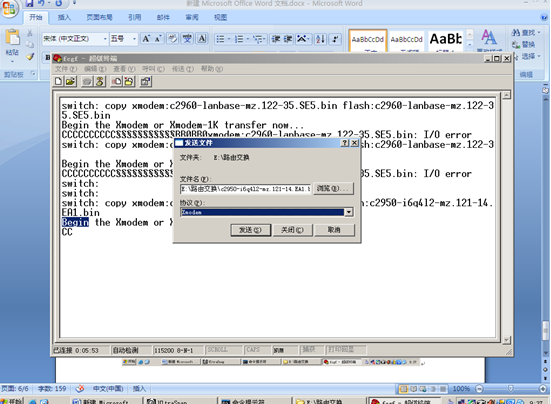Click the numbered list icon in Word

click(239, 39)
